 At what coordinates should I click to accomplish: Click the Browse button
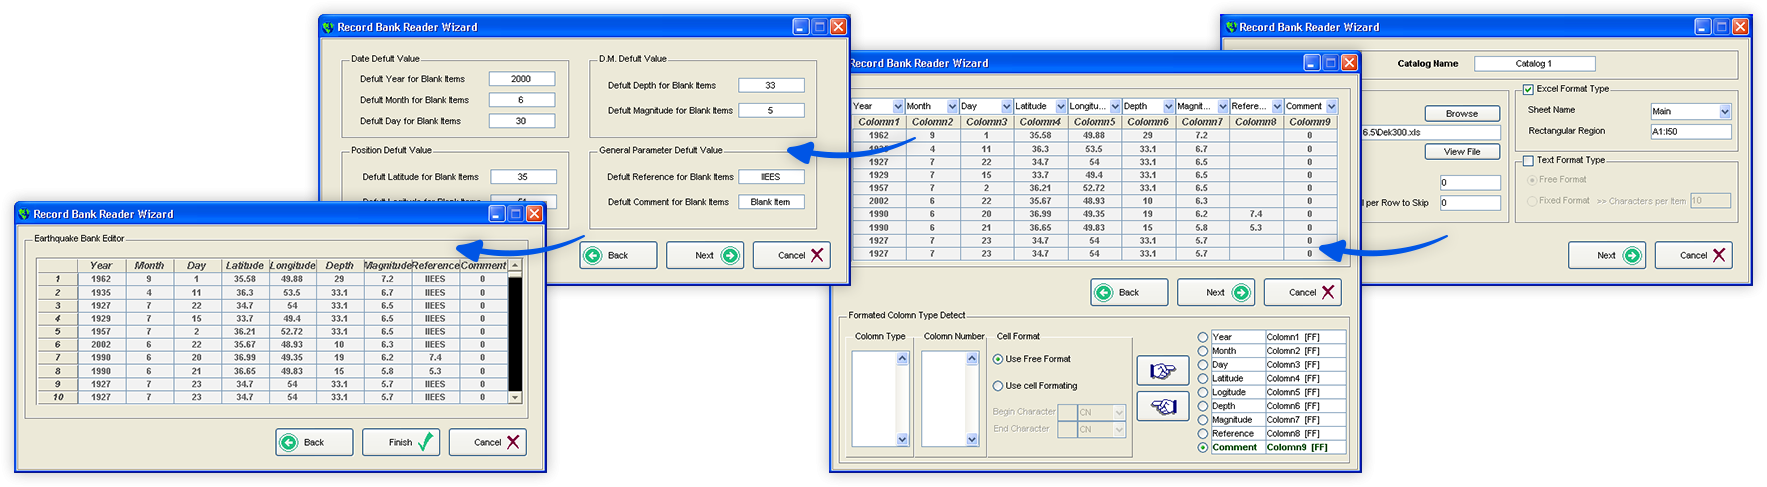(x=1461, y=114)
